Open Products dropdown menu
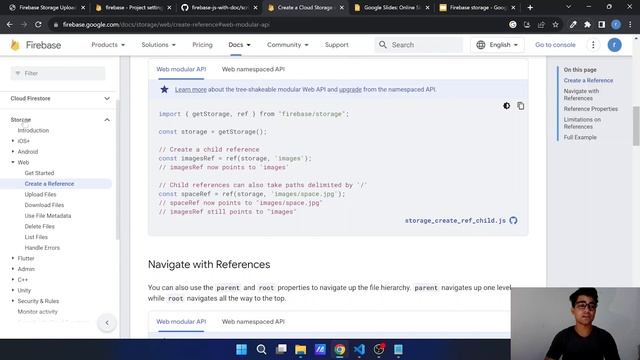The height and width of the screenshot is (360, 640). (x=108, y=45)
